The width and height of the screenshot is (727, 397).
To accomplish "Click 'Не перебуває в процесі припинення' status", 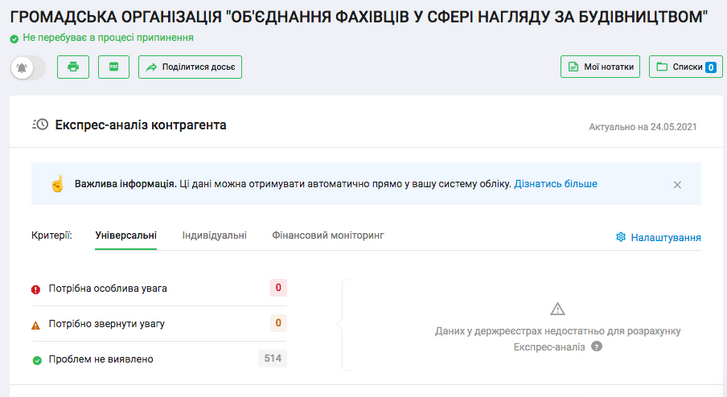I will pos(108,38).
